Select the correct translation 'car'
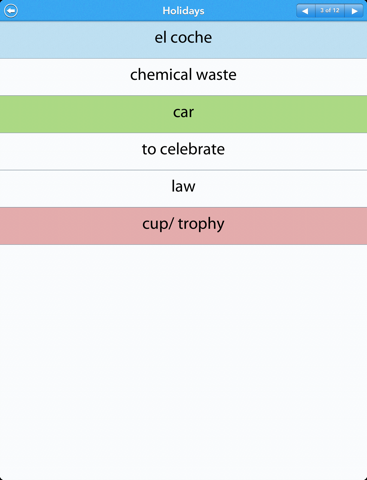The width and height of the screenshot is (367, 480). tap(183, 114)
